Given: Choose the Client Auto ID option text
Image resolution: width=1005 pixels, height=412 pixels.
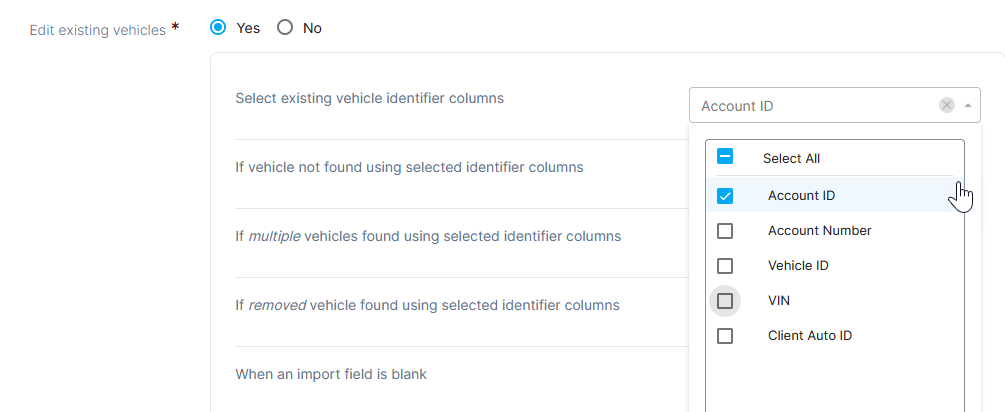Looking at the screenshot, I should tap(809, 336).
